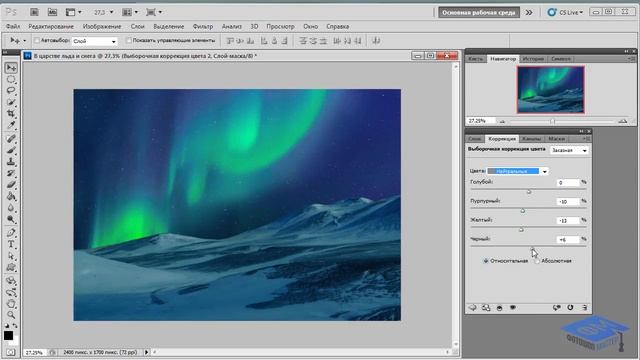Select the Move tool in the toolbox

click(11, 68)
